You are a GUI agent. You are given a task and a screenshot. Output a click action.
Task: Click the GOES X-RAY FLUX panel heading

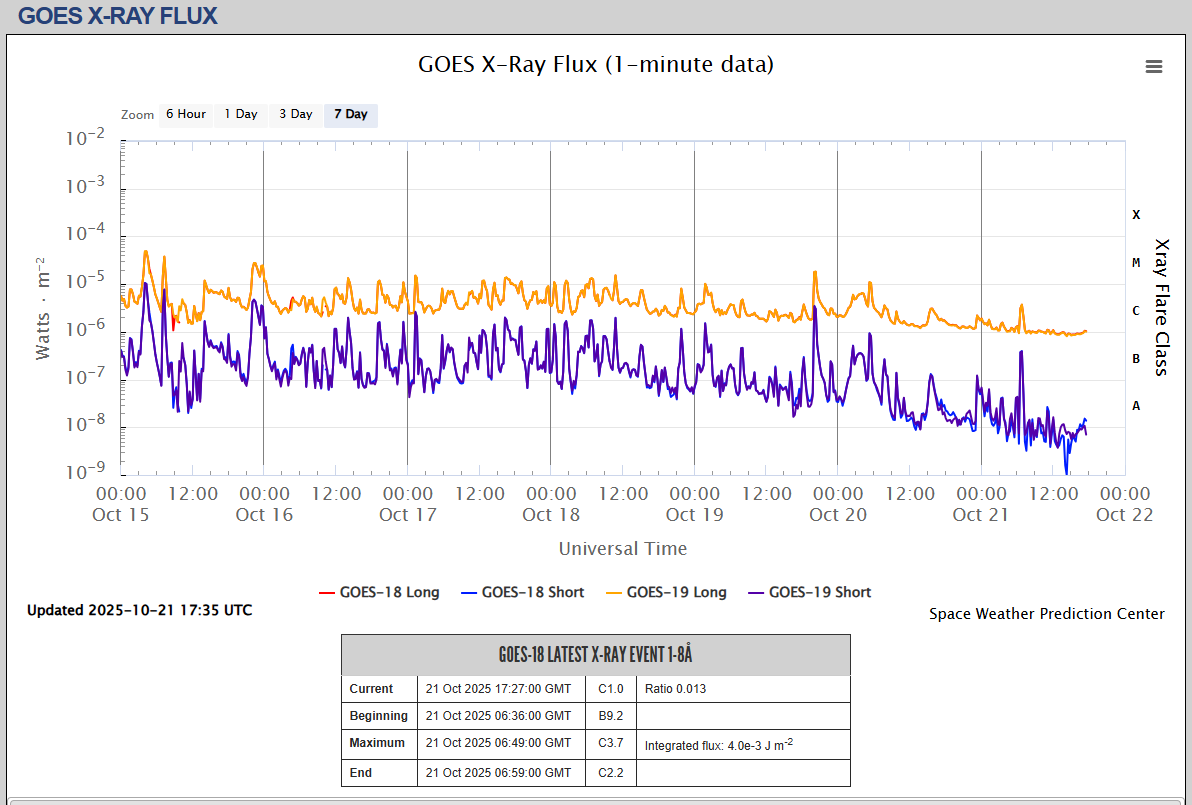(118, 16)
